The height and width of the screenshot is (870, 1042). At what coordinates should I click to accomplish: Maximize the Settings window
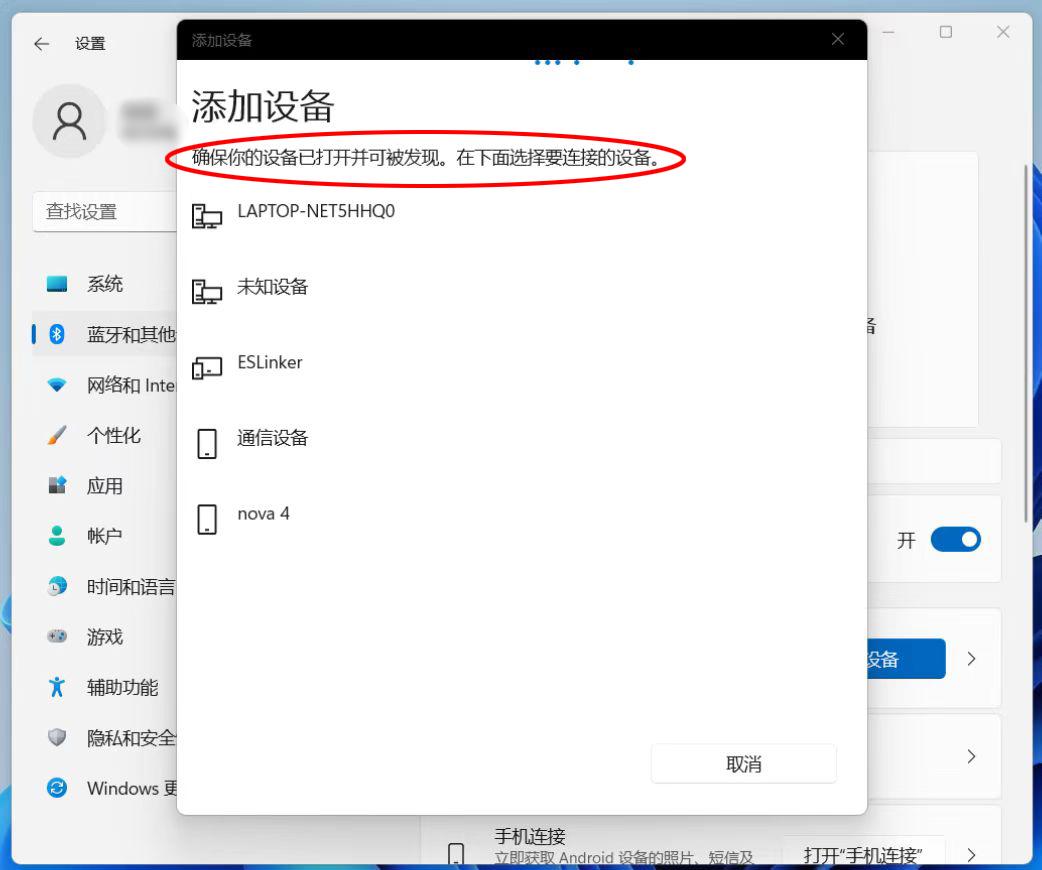[946, 32]
